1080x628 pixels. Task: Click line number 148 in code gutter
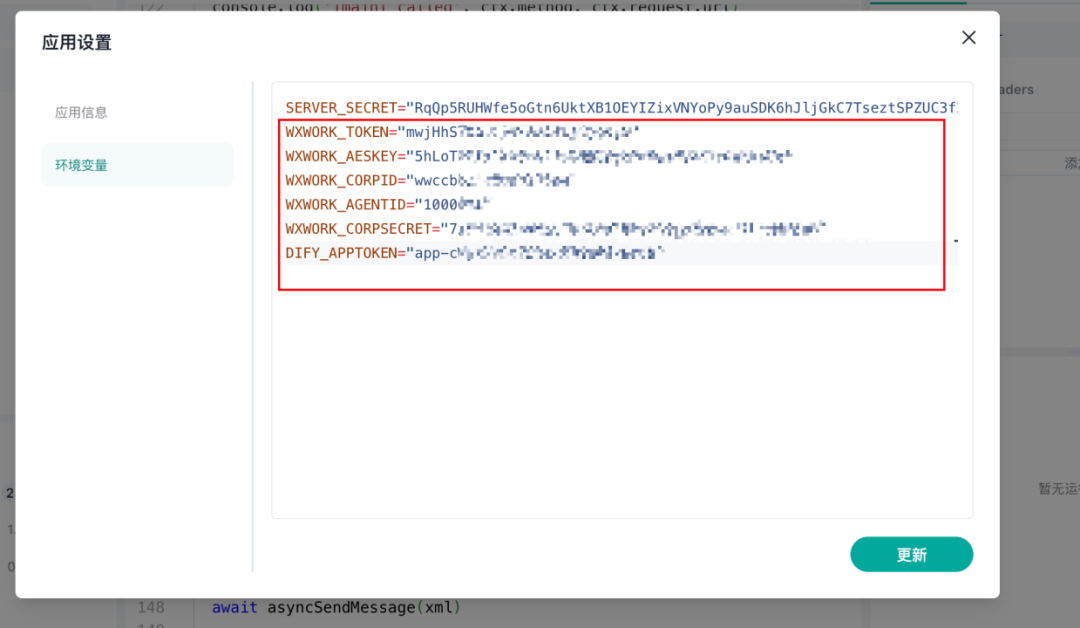point(151,607)
